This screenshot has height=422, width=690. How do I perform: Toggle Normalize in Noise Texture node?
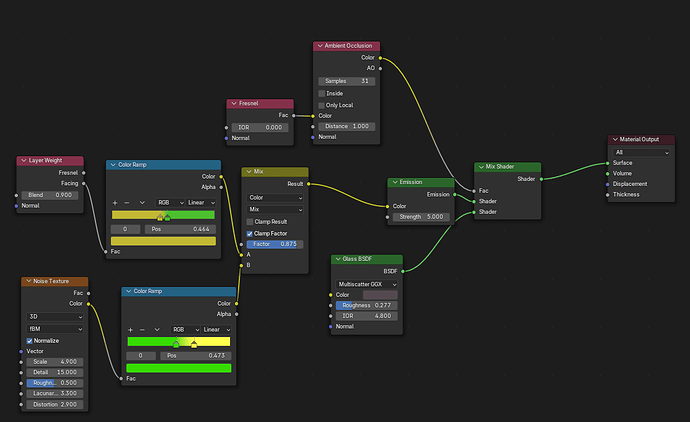point(29,341)
